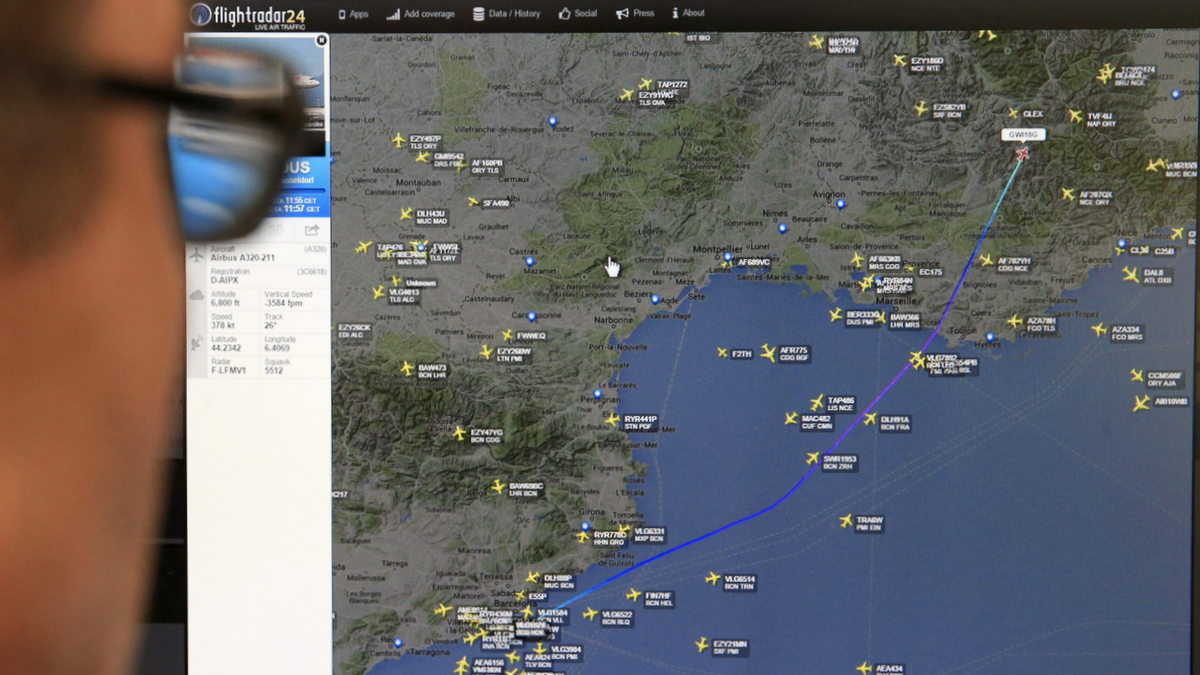
Task: Open the Add coverage menu
Action: 421,14
